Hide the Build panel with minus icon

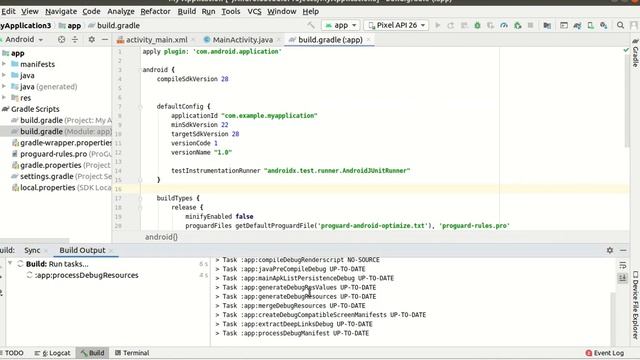click(623, 250)
